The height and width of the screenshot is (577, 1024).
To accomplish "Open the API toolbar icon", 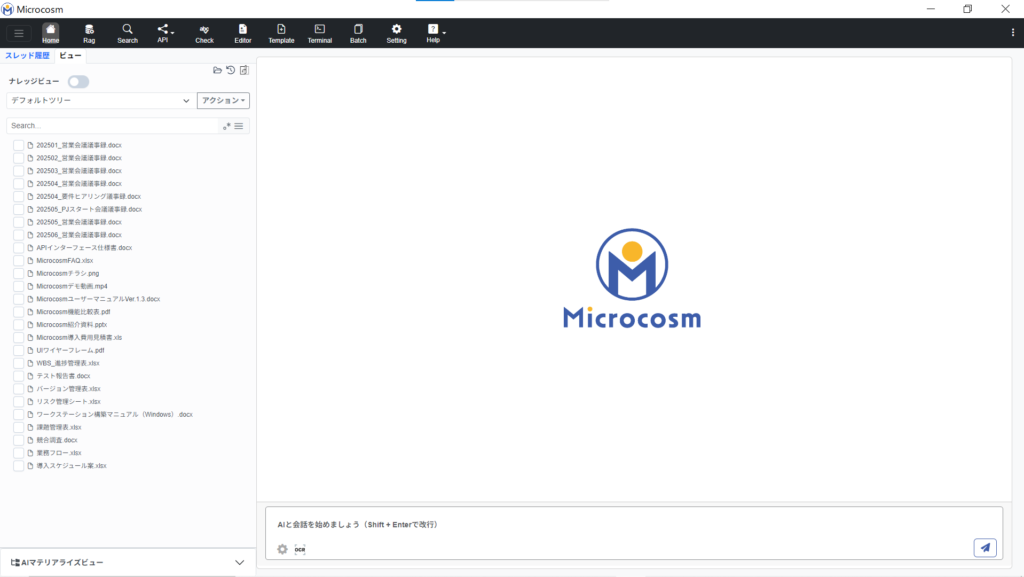I will [162, 33].
